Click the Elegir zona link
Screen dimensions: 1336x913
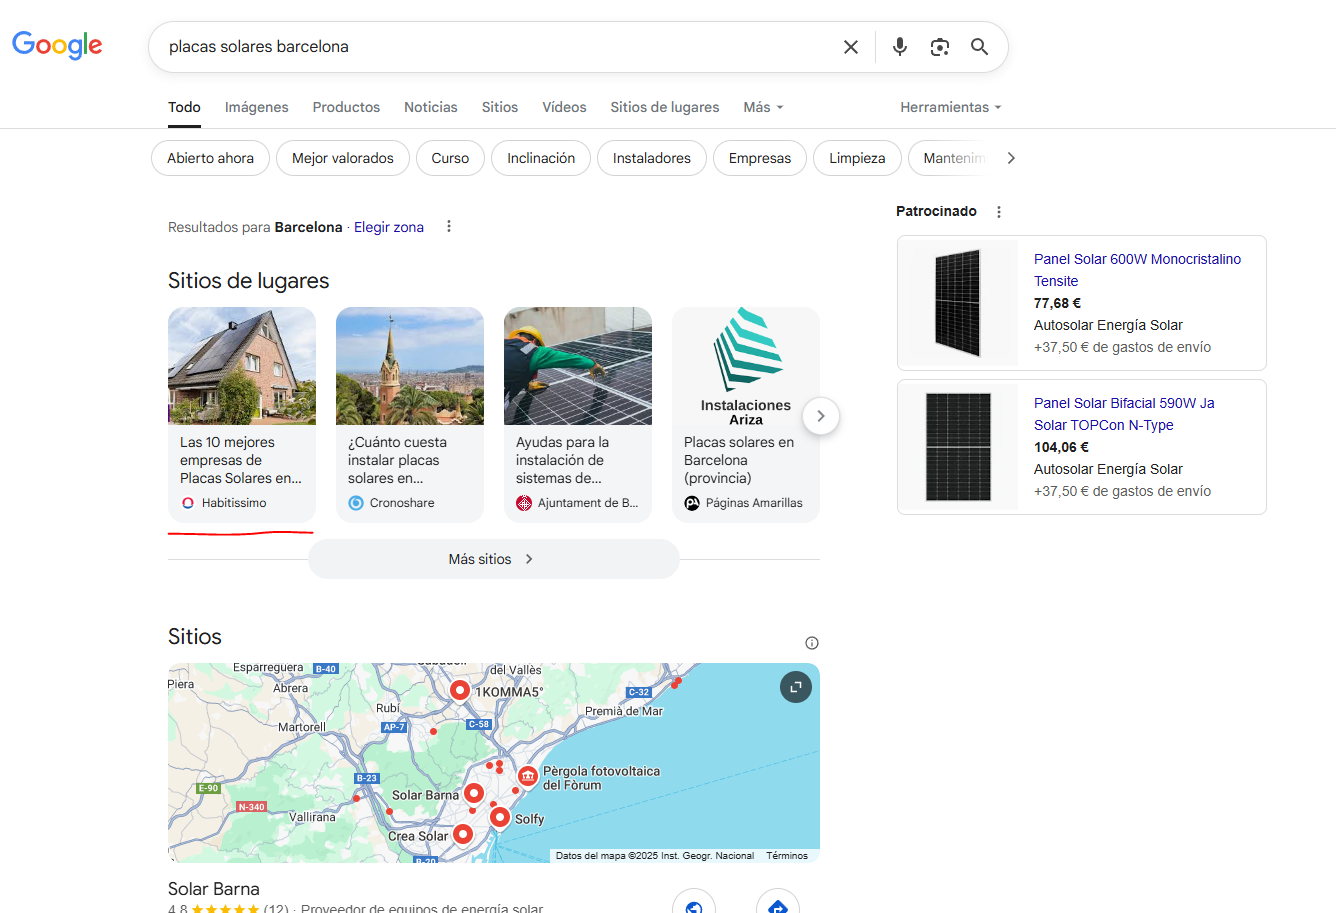389,227
